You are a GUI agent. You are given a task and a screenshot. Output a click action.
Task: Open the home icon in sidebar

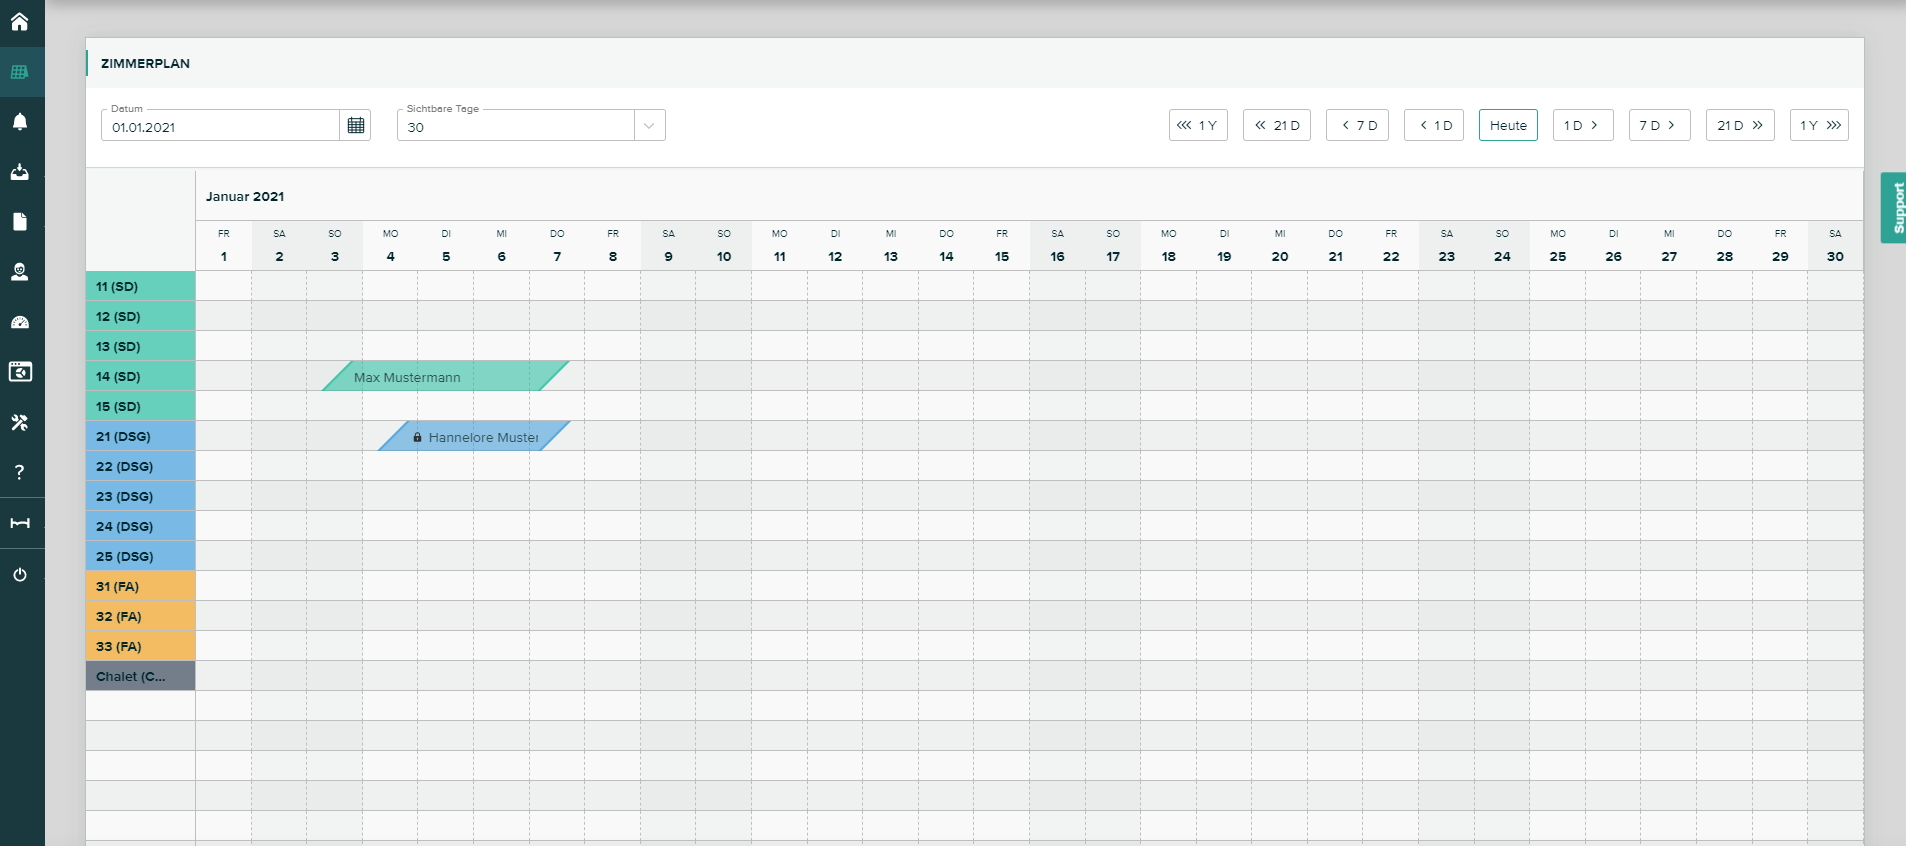click(x=20, y=21)
